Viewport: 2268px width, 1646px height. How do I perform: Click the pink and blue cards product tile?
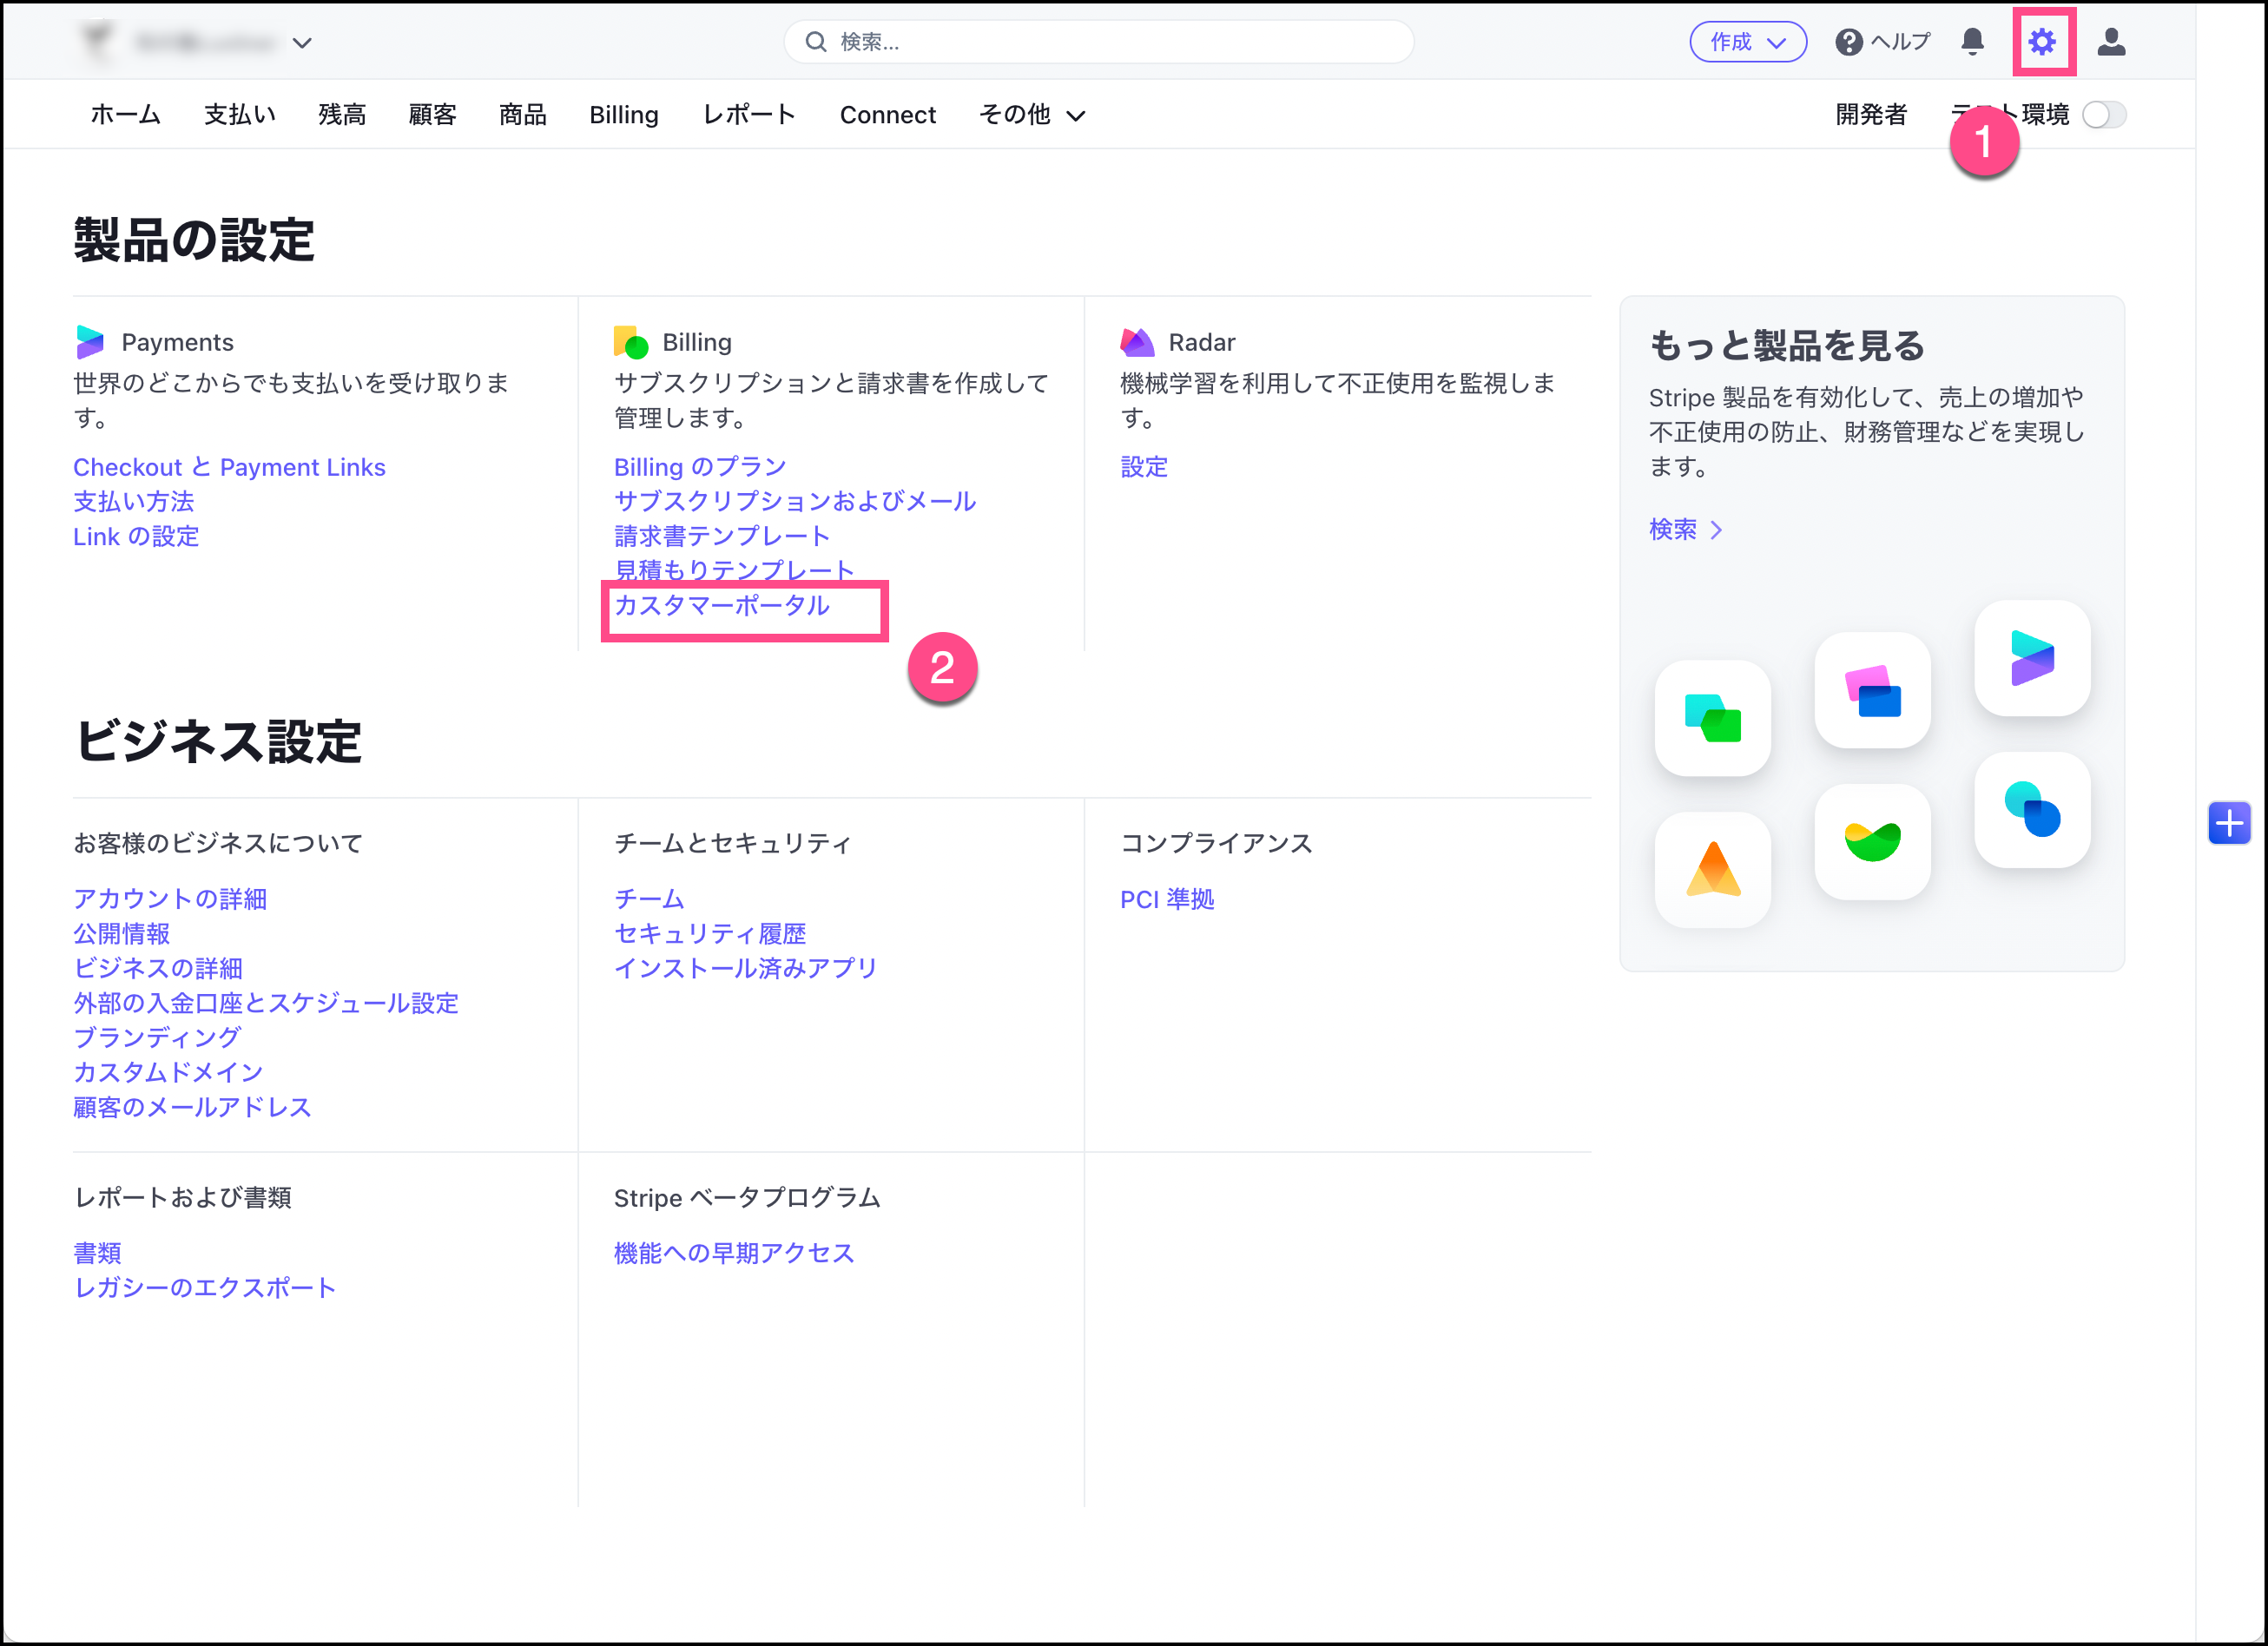pyautogui.click(x=1872, y=691)
